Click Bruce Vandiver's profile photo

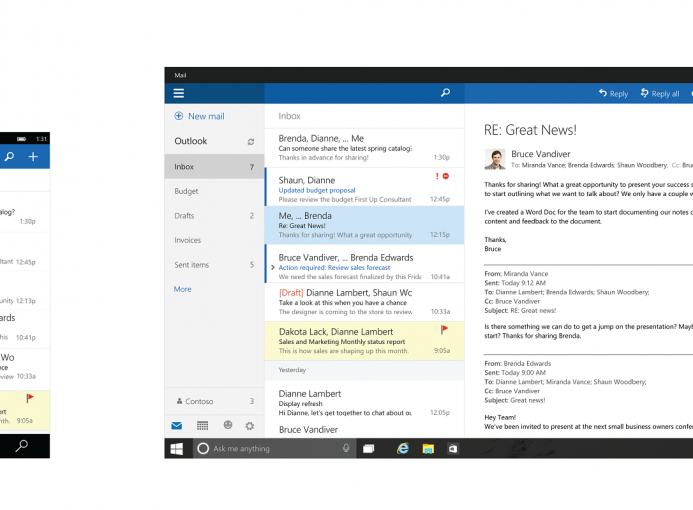click(495, 159)
